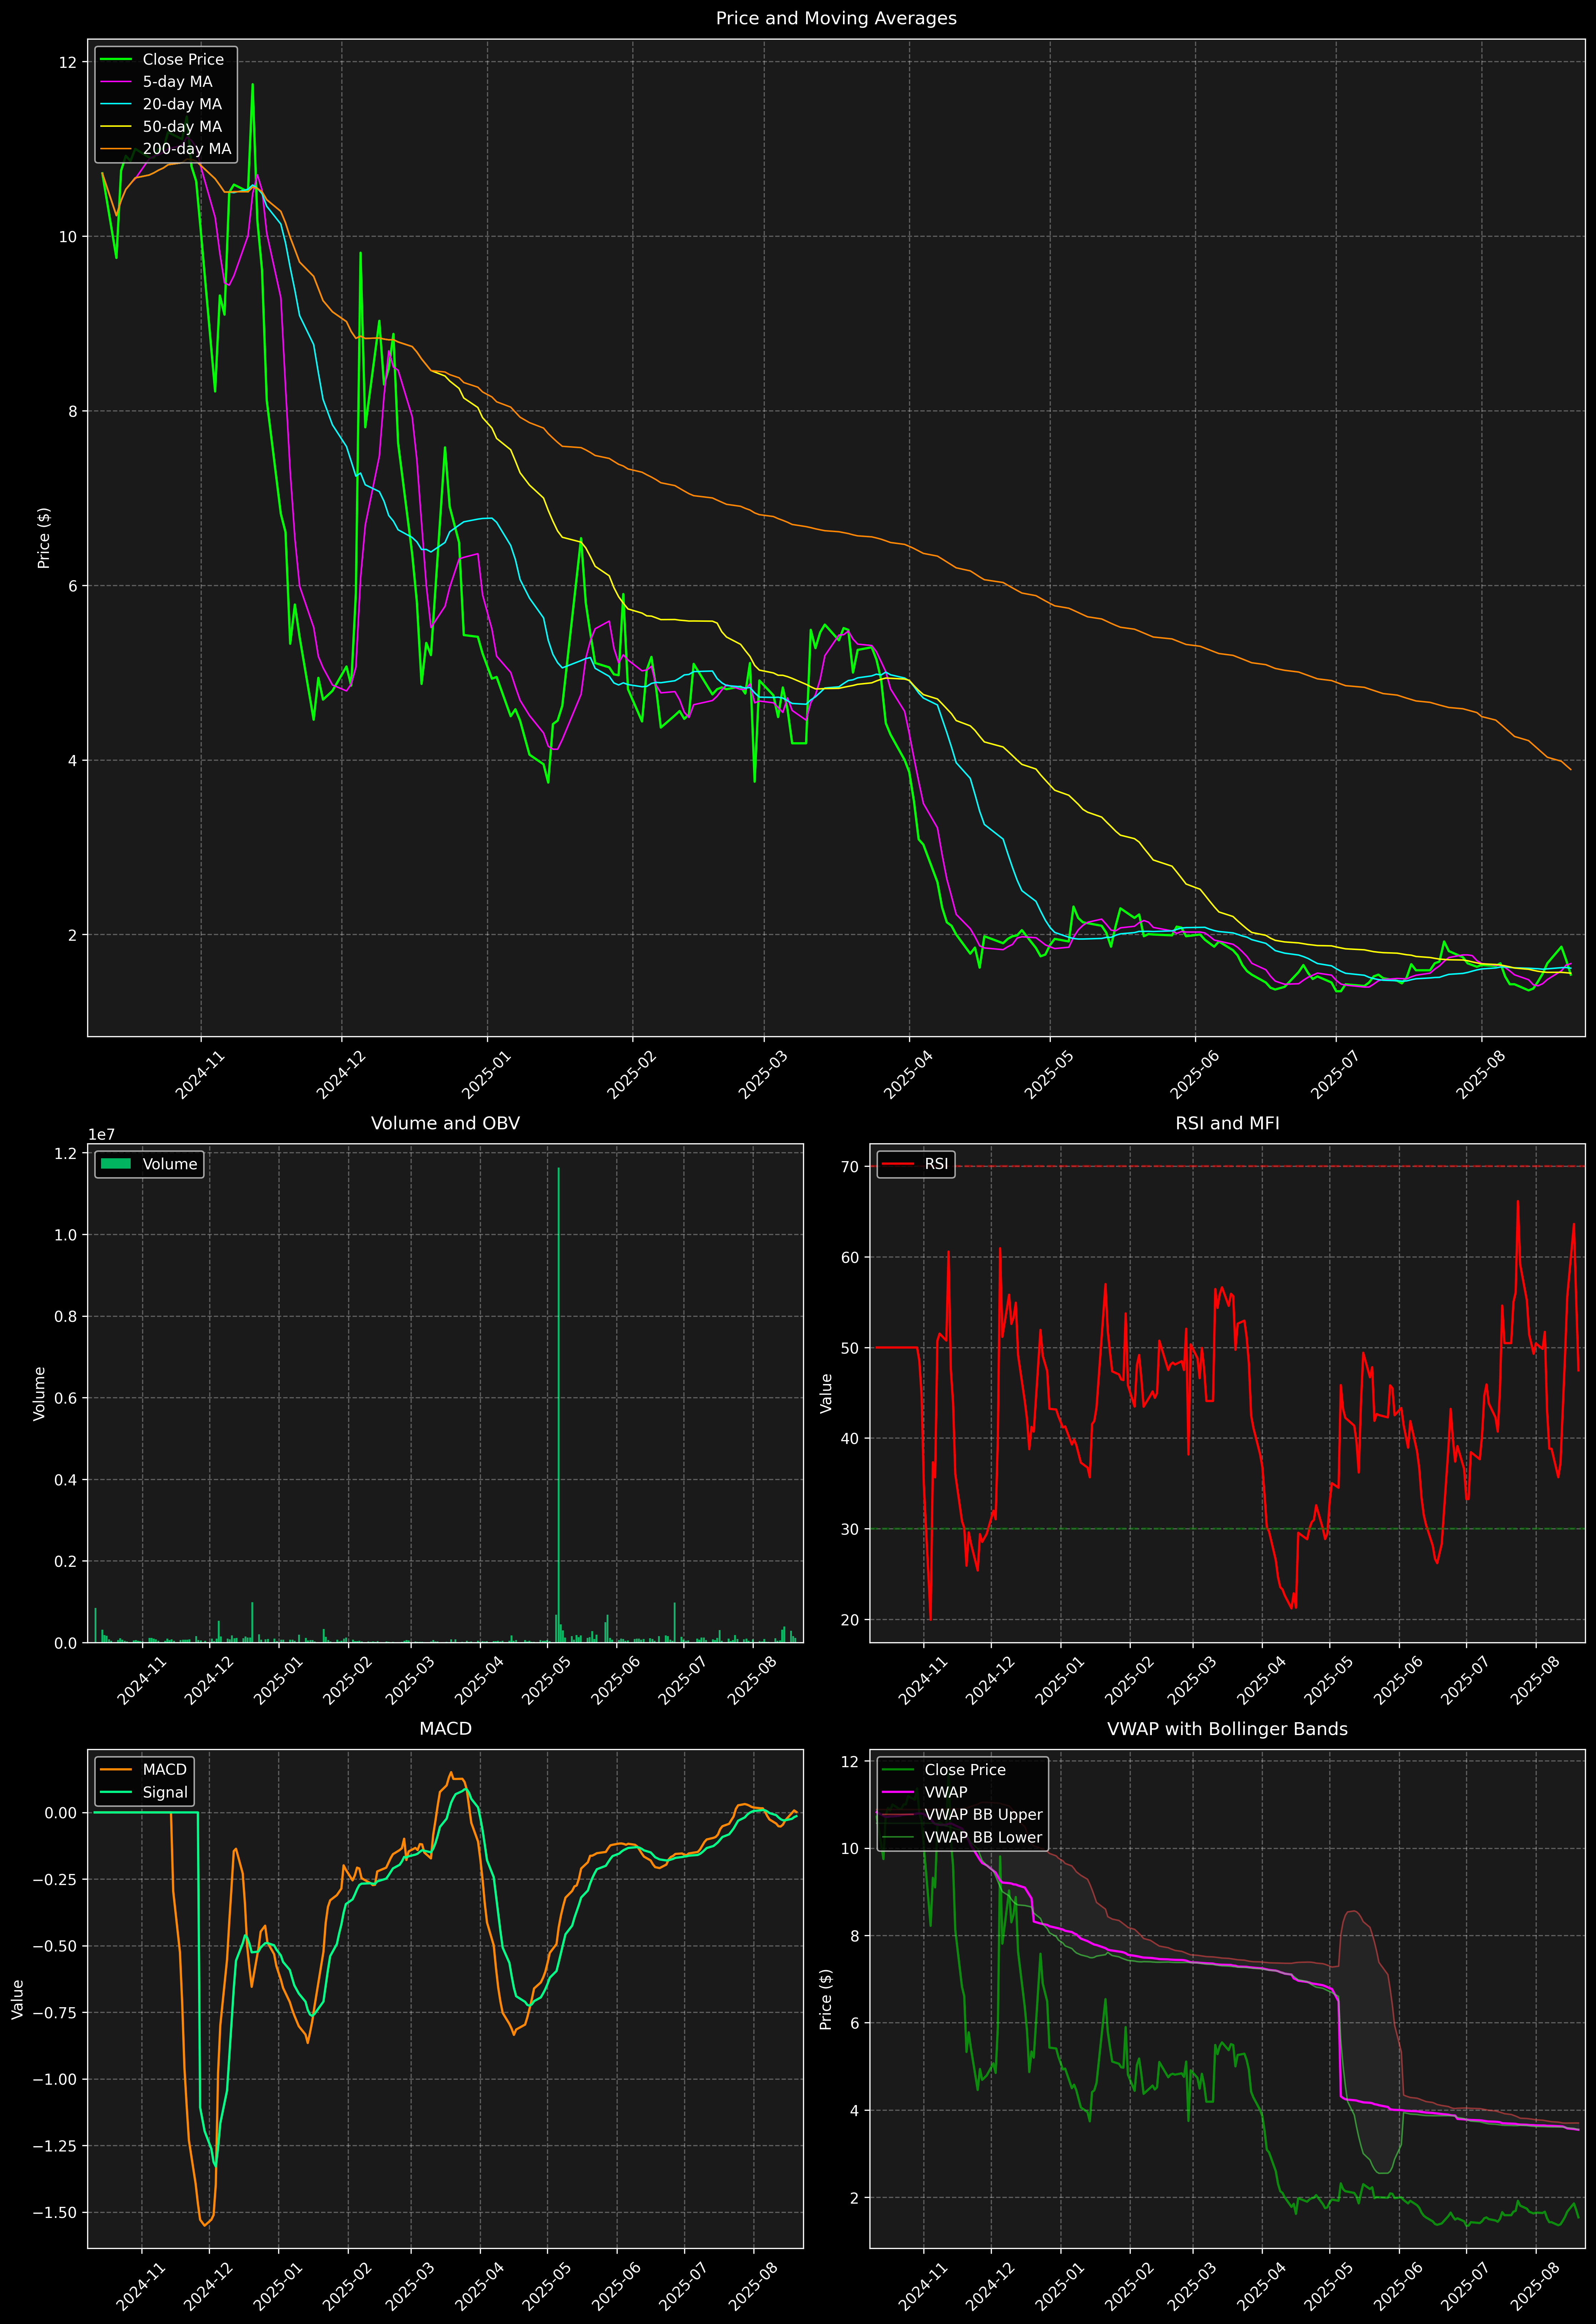
Task: Click the tall volume spike bar
Action: click(558, 1400)
